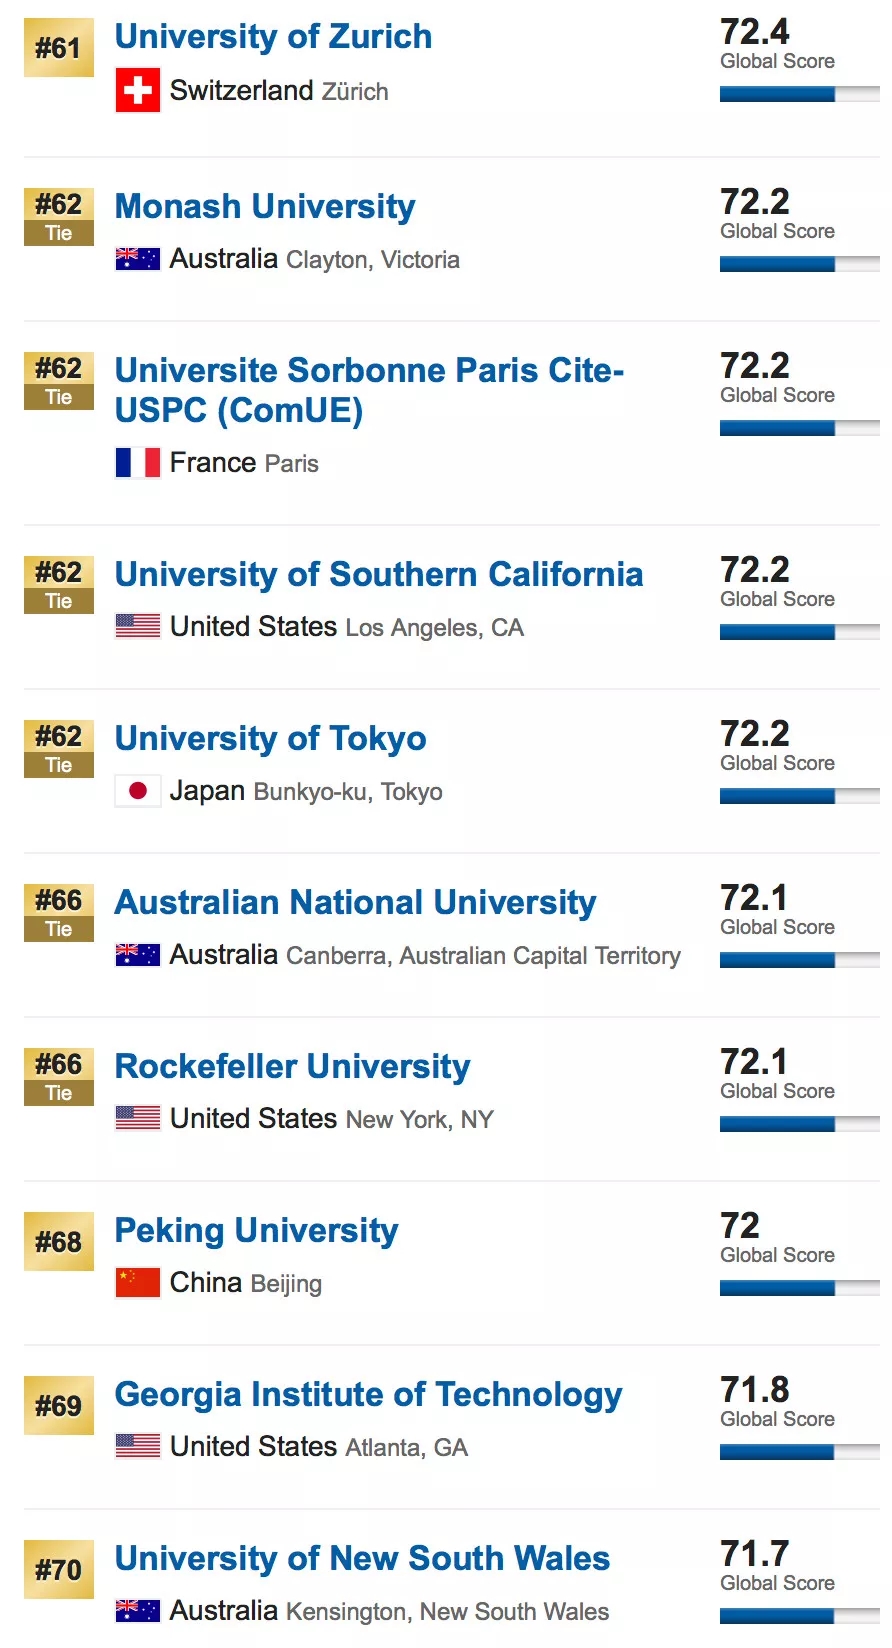This screenshot has width=892, height=1648.
Task: Click the #61 rank badge
Action: click(58, 48)
